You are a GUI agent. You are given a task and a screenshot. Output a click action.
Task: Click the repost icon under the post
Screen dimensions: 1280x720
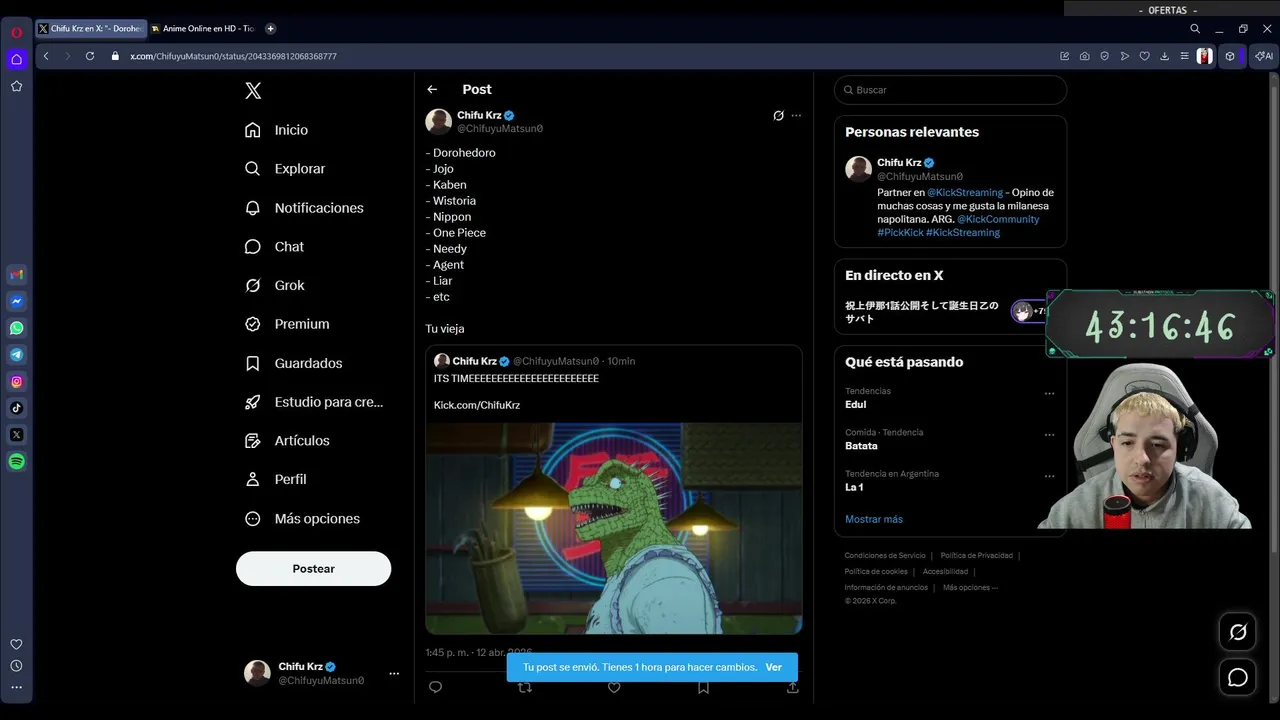pyautogui.click(x=525, y=687)
